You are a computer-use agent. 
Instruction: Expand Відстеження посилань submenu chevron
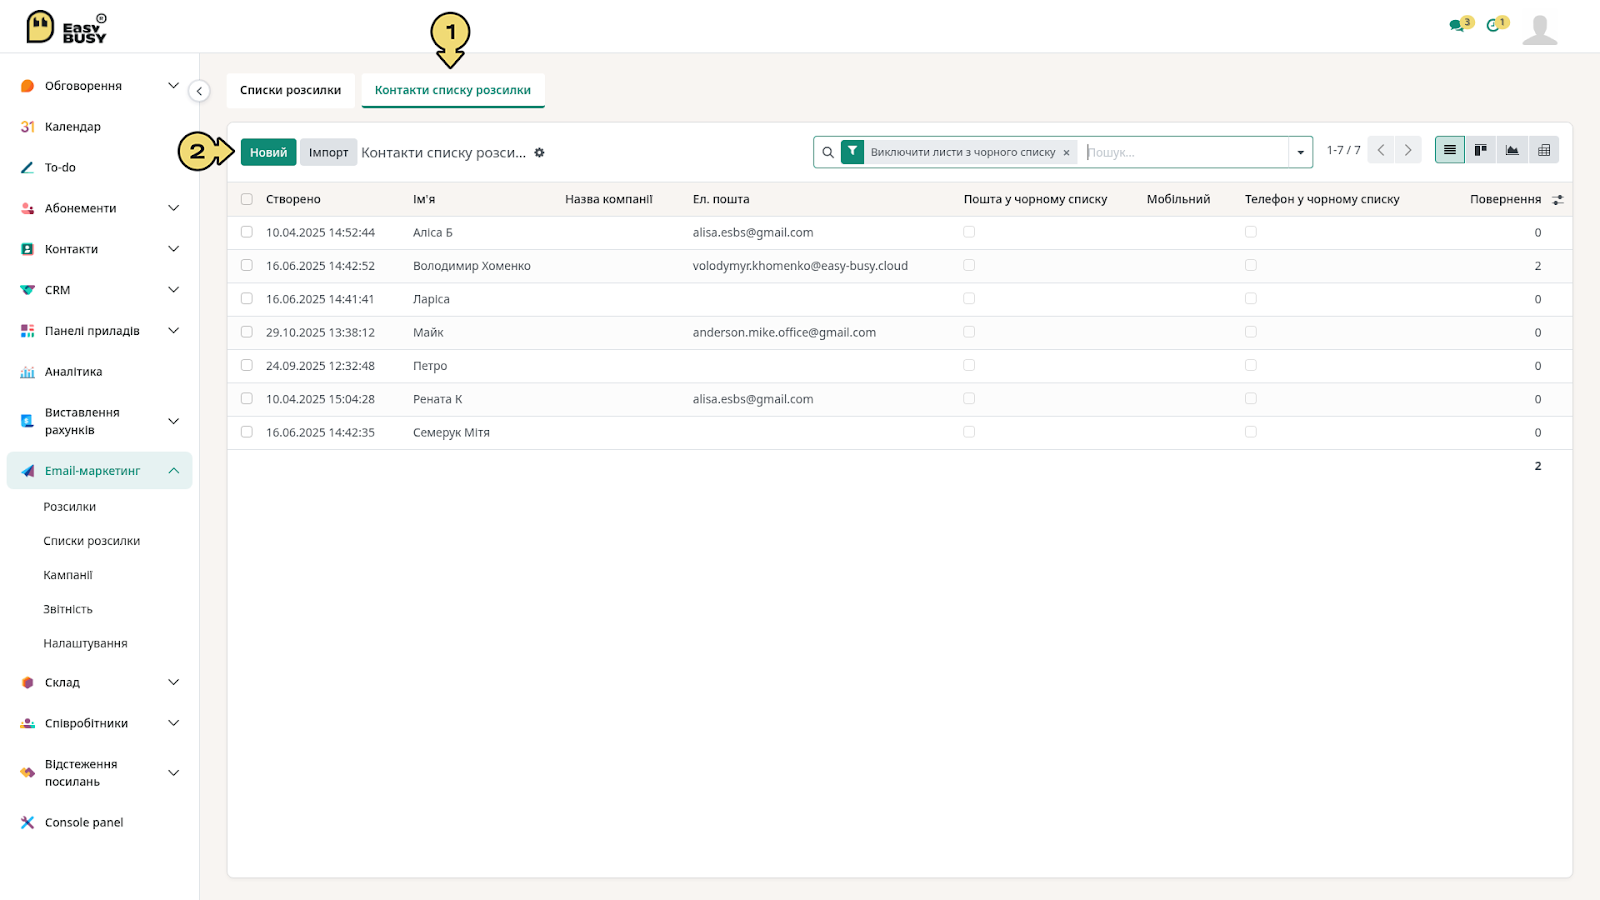[173, 773]
